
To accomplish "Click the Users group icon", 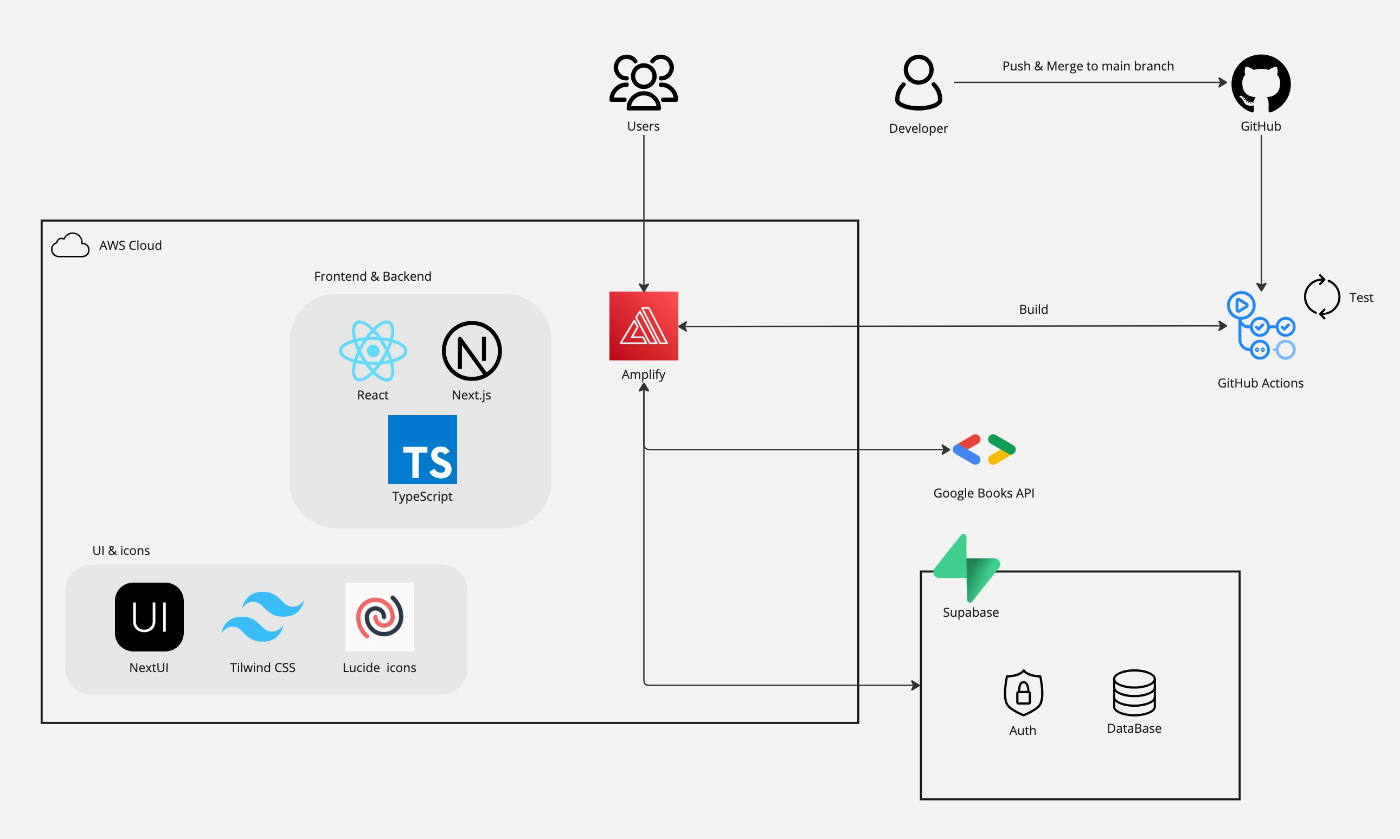I will (x=643, y=83).
